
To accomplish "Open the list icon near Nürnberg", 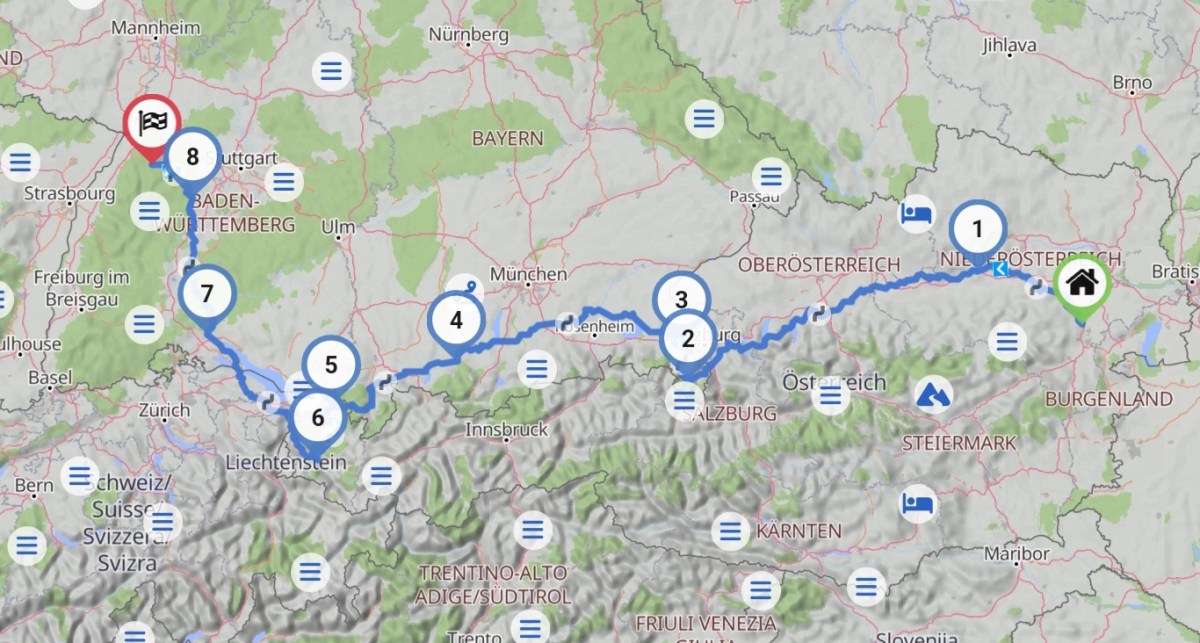I will [330, 72].
